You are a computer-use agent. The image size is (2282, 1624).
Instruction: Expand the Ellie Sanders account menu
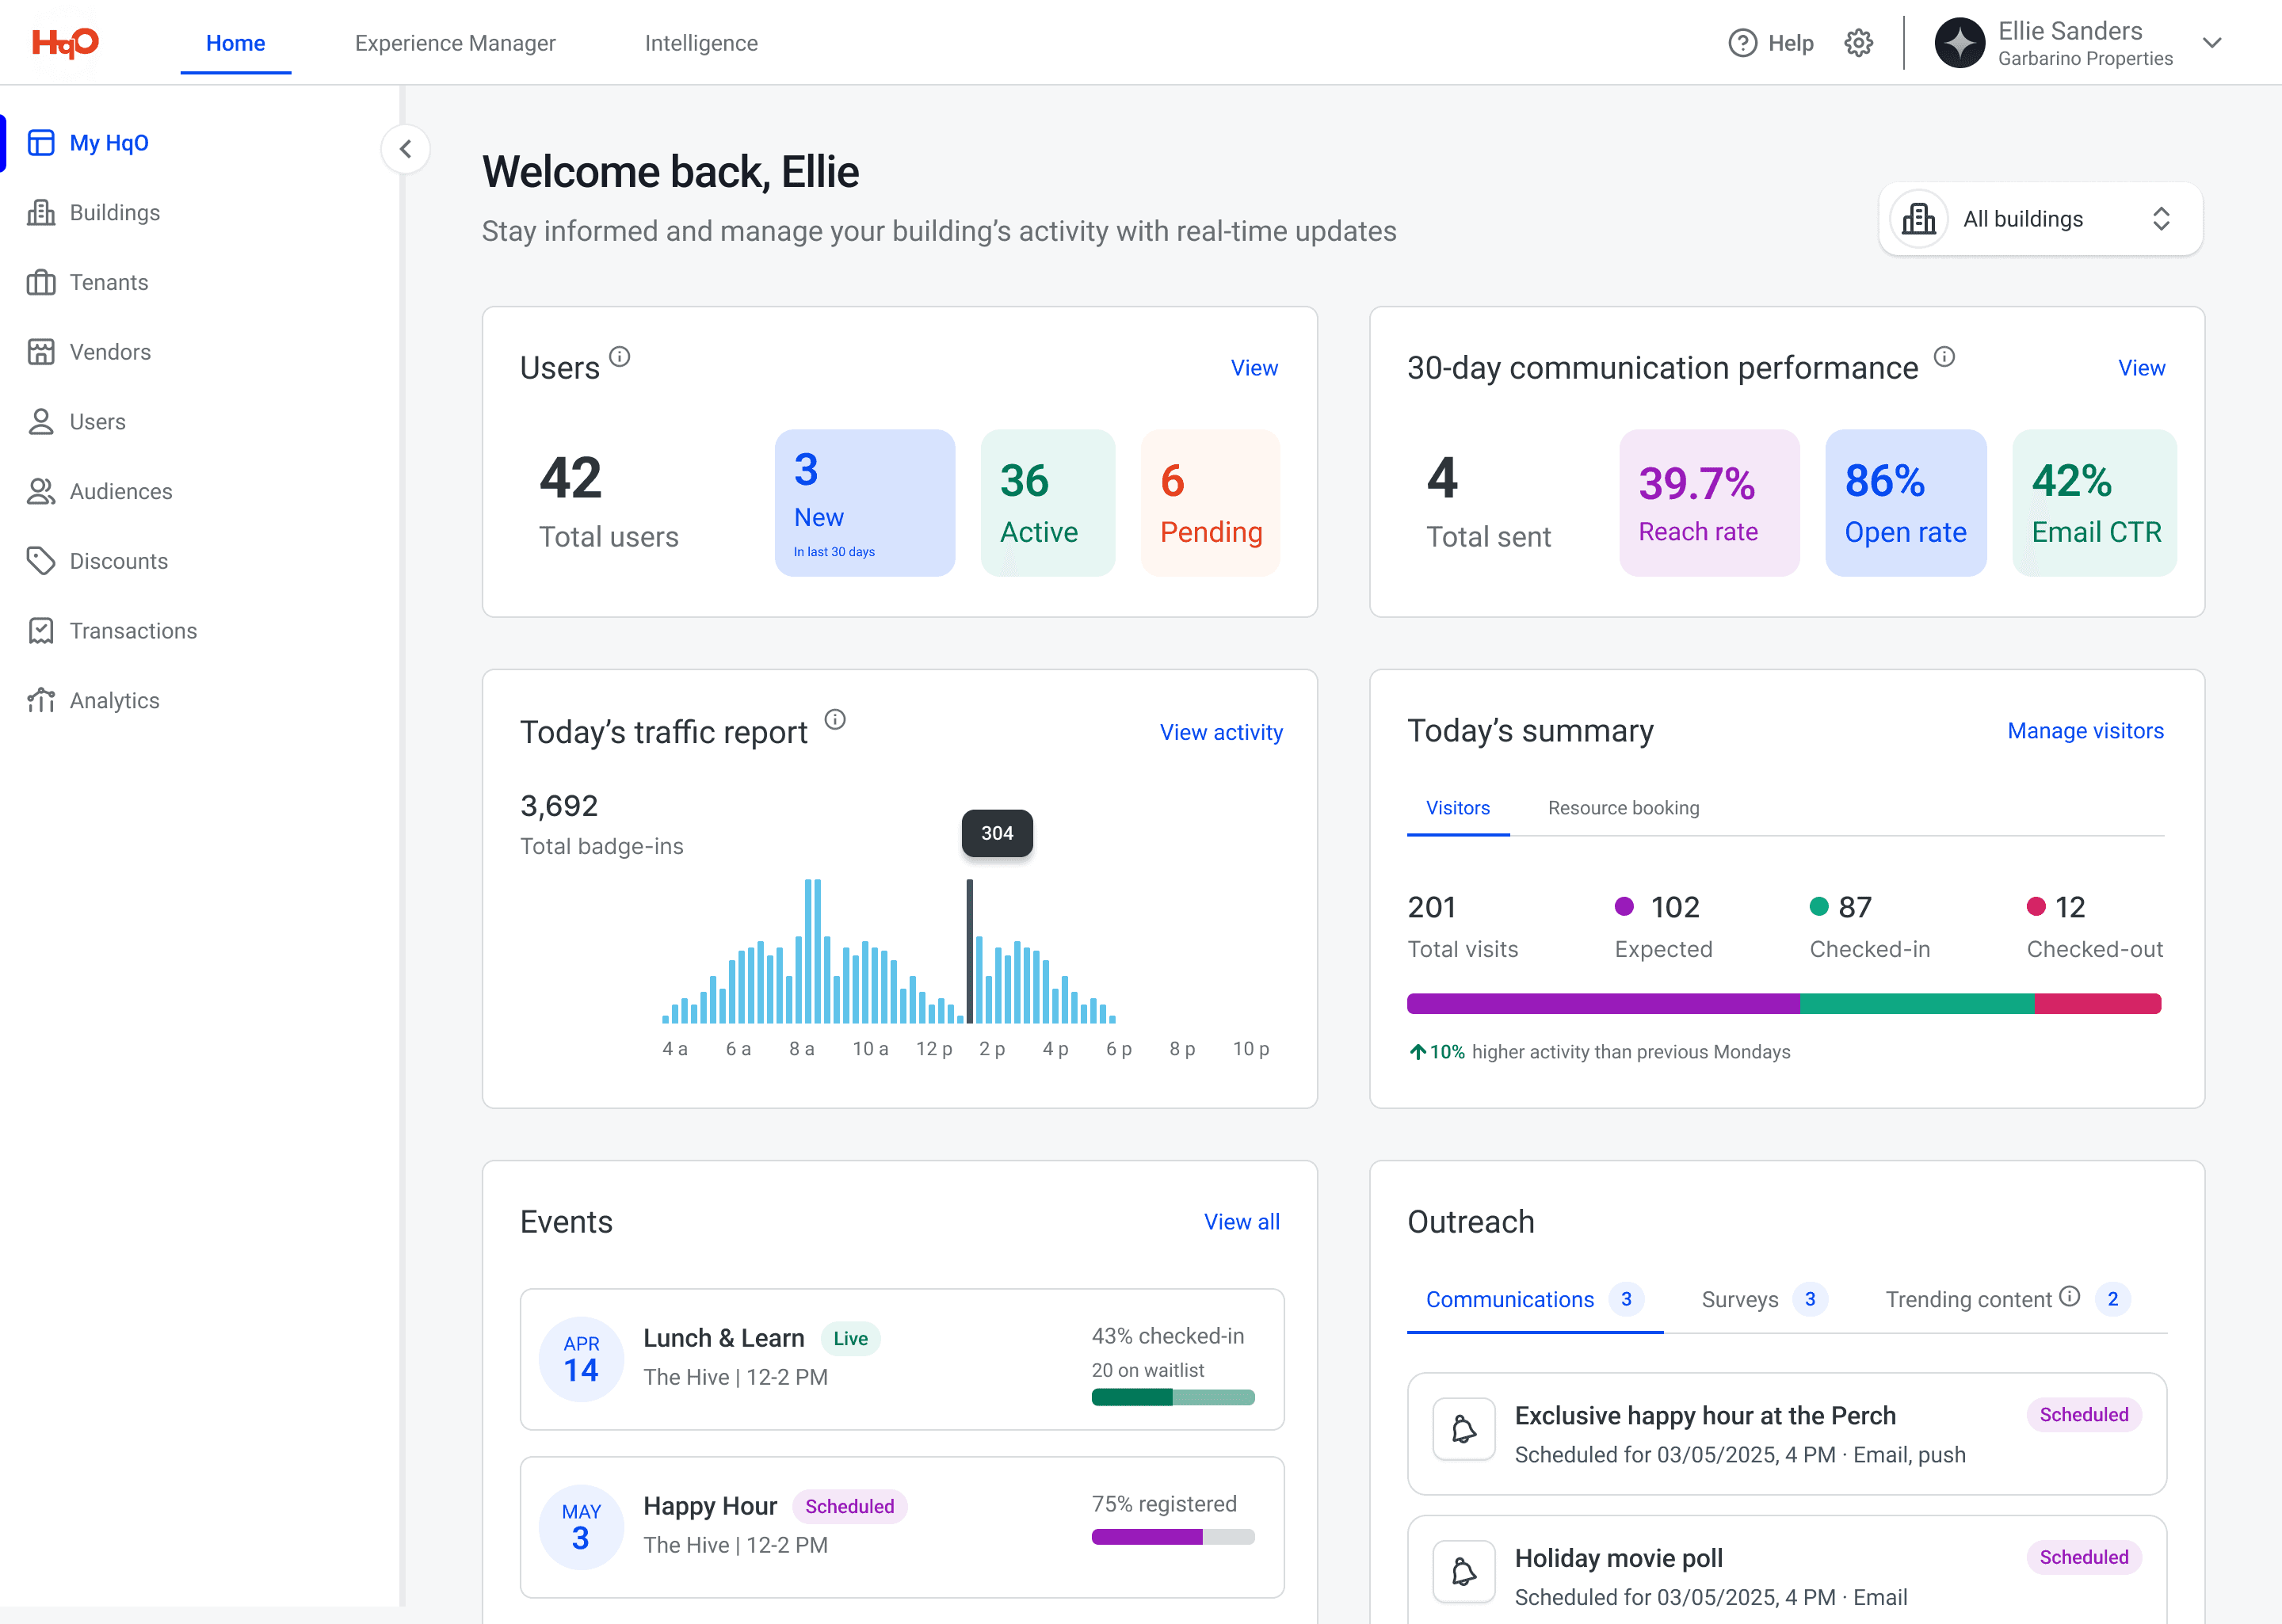point(2212,43)
